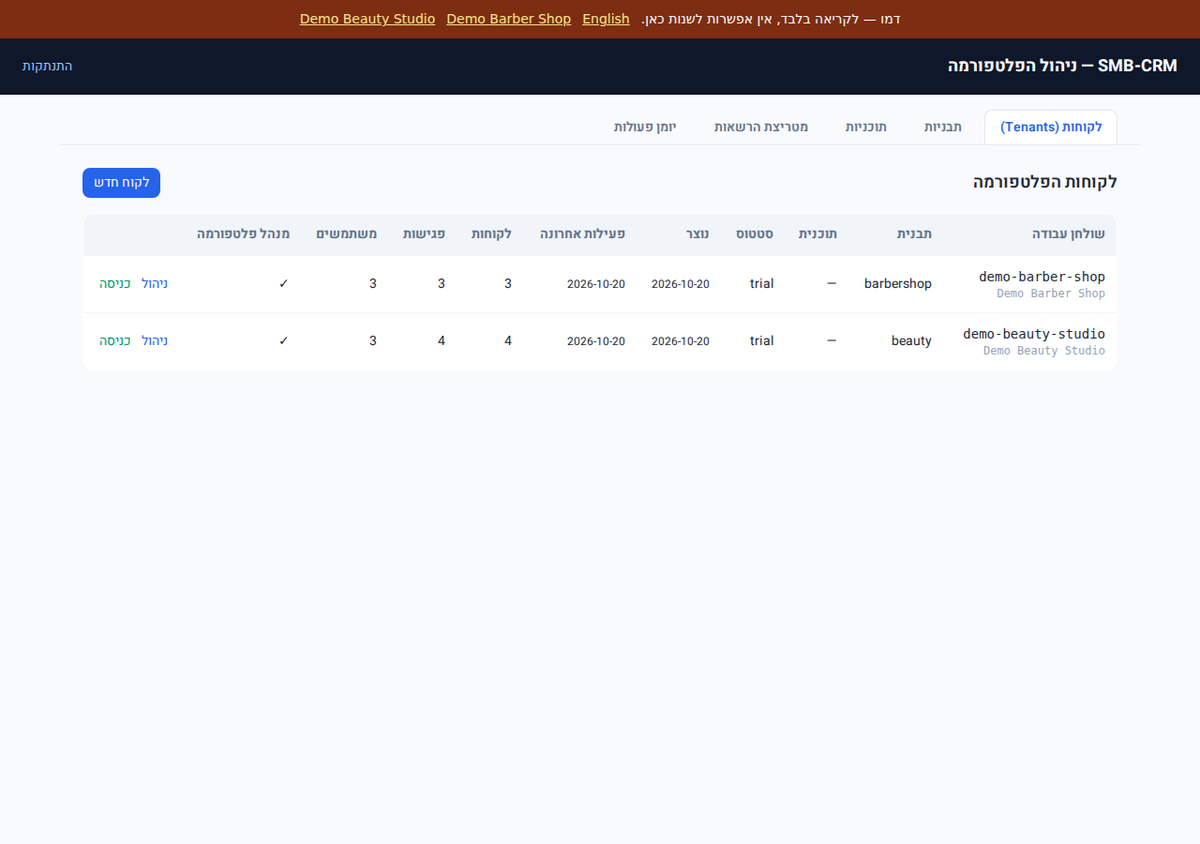Click the מנהל פלטפורמה column header
Image resolution: width=1200 pixels, height=844 pixels.
[x=243, y=233]
